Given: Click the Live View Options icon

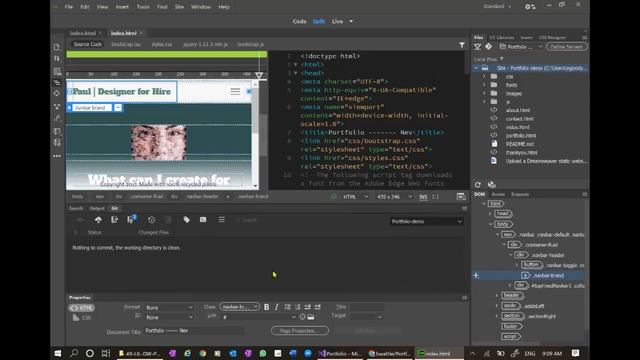Looking at the screenshot, I should 57,71.
